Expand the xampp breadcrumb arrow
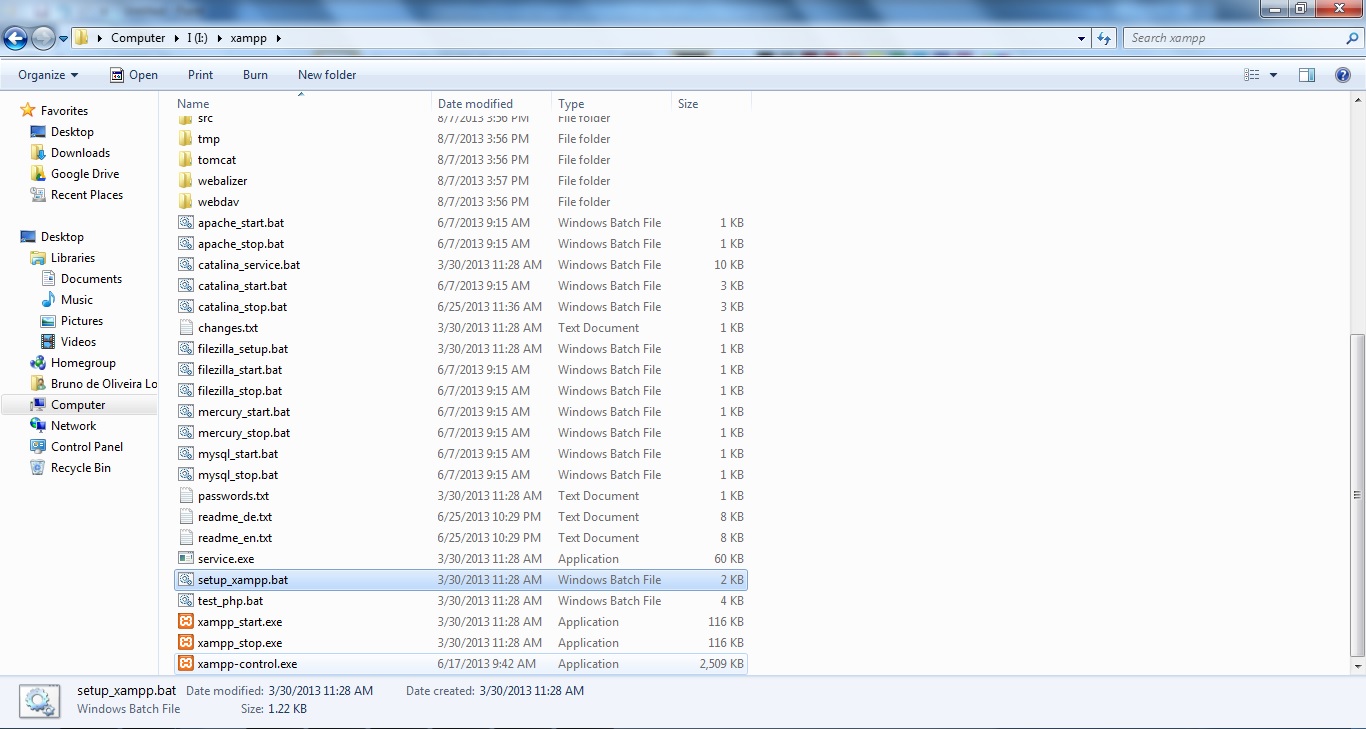The height and width of the screenshot is (729, 1366). pos(278,38)
